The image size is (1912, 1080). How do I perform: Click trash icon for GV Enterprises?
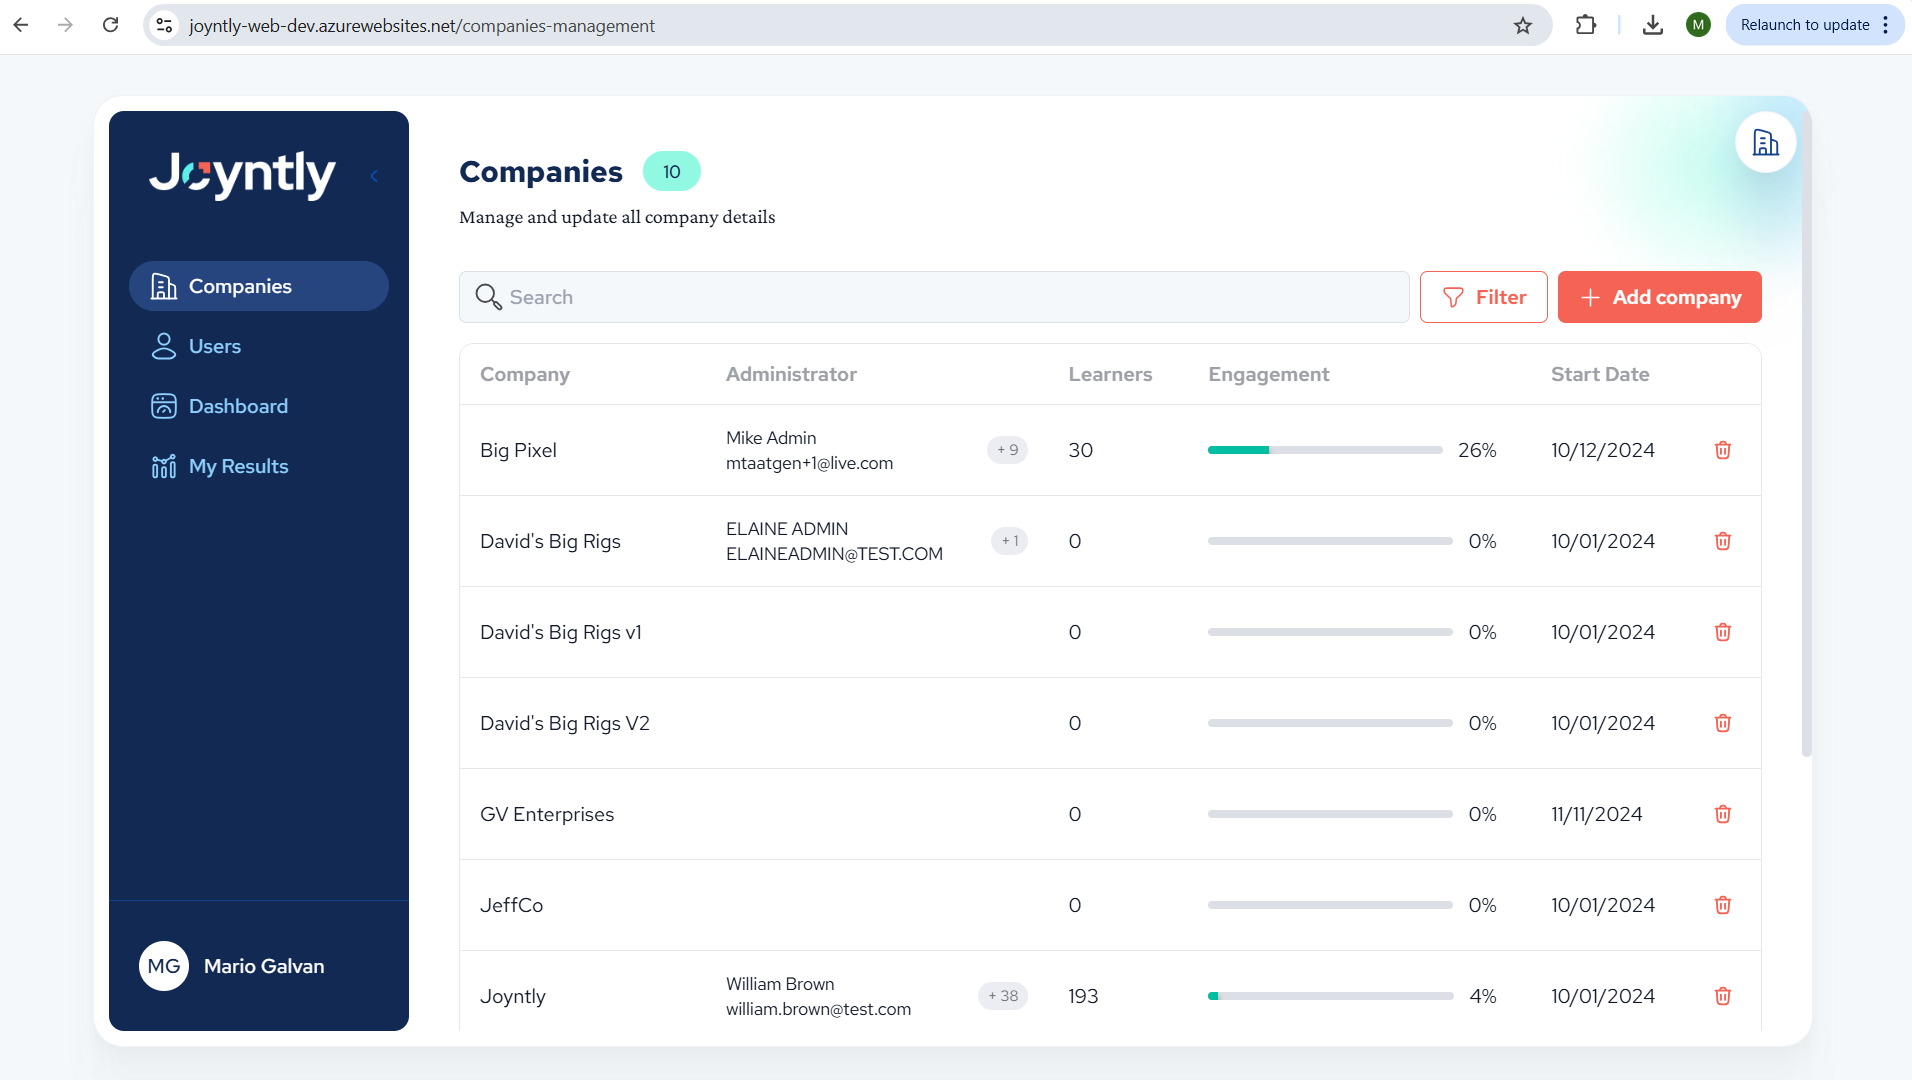[x=1722, y=814]
